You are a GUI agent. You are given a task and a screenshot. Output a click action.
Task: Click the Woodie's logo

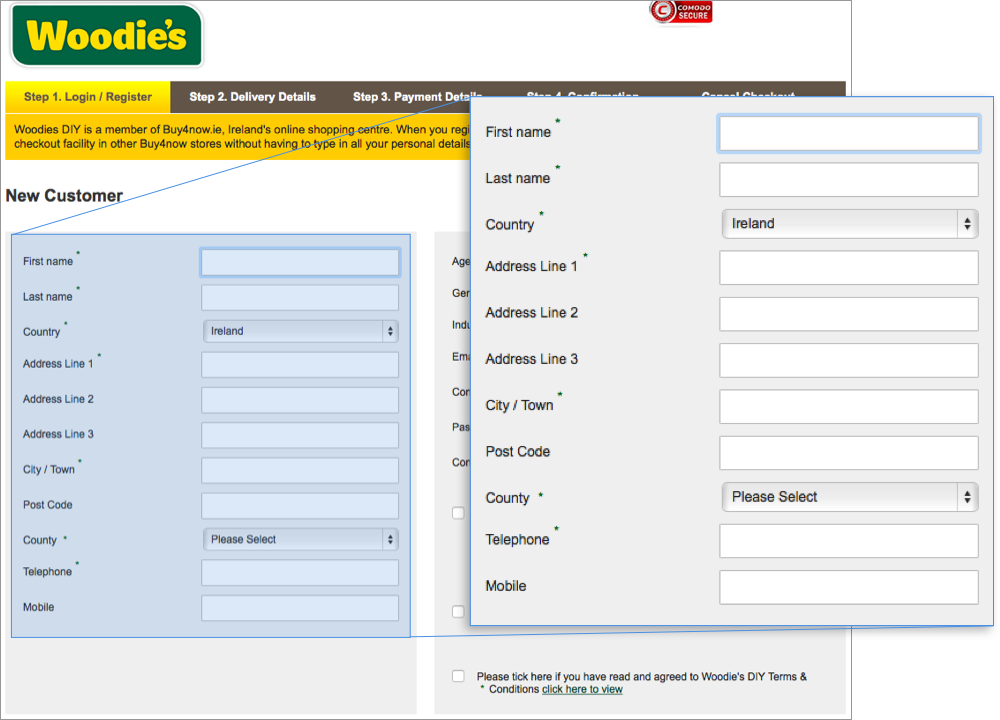(x=106, y=36)
